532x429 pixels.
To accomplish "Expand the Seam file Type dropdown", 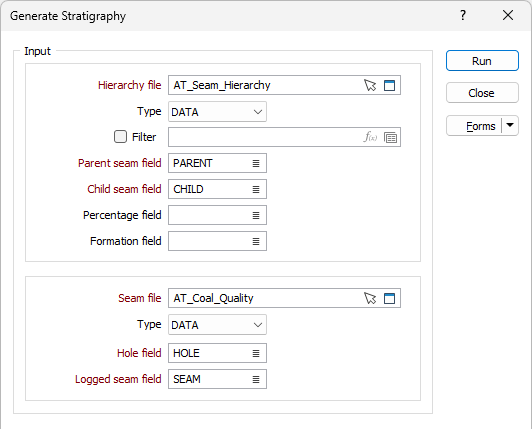I will click(258, 325).
